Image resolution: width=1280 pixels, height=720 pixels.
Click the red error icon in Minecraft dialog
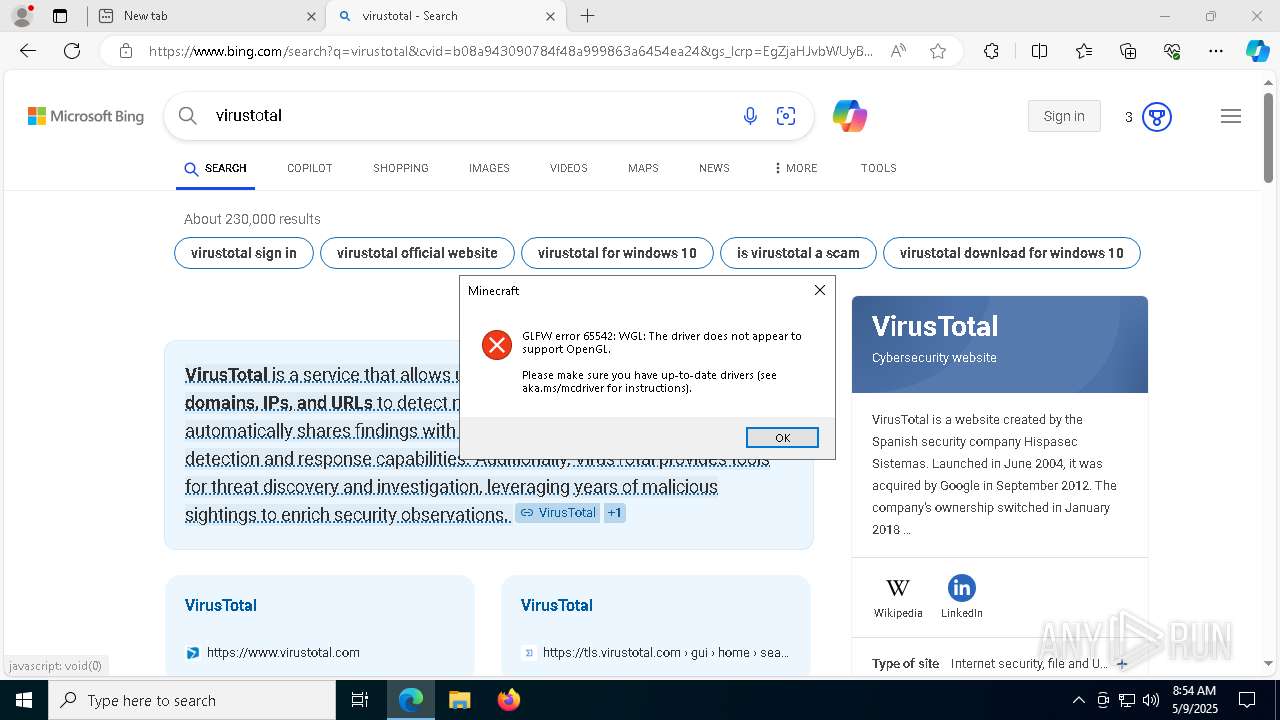[x=496, y=345]
